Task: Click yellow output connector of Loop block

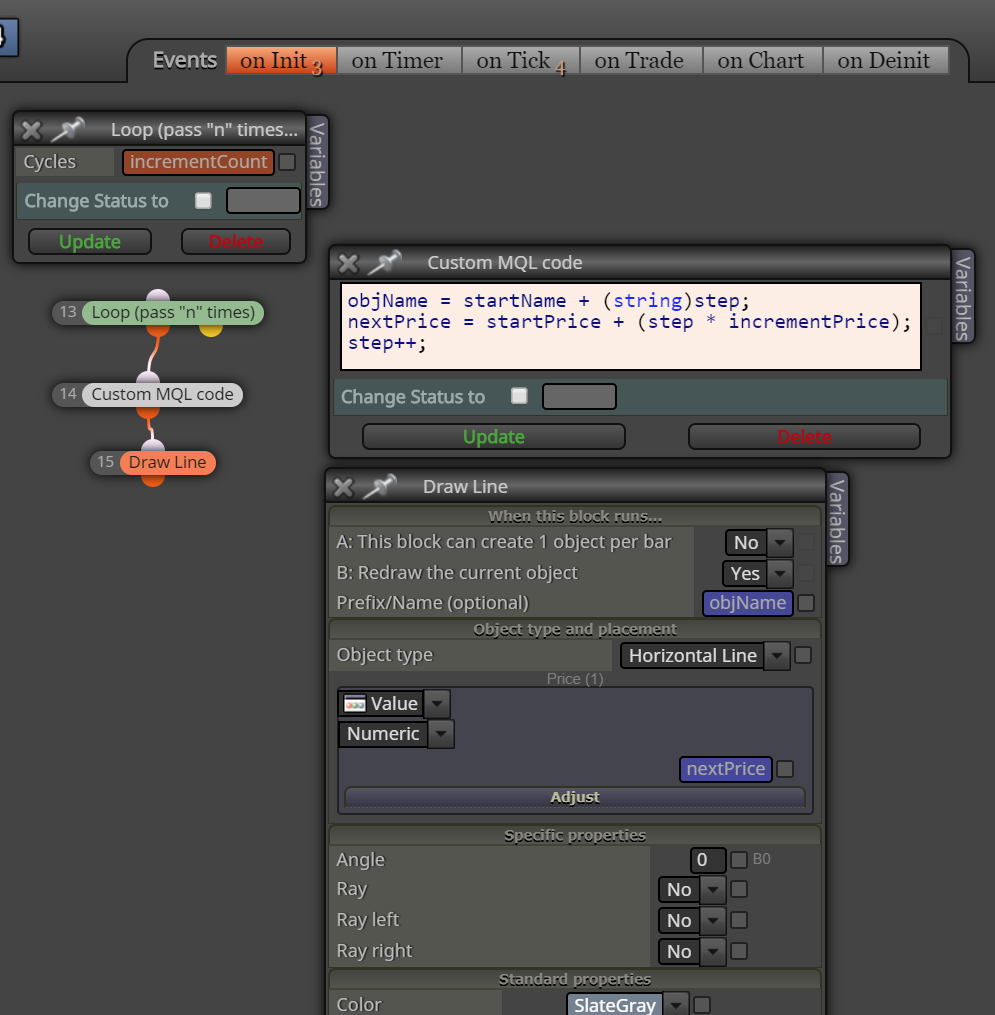Action: point(211,329)
